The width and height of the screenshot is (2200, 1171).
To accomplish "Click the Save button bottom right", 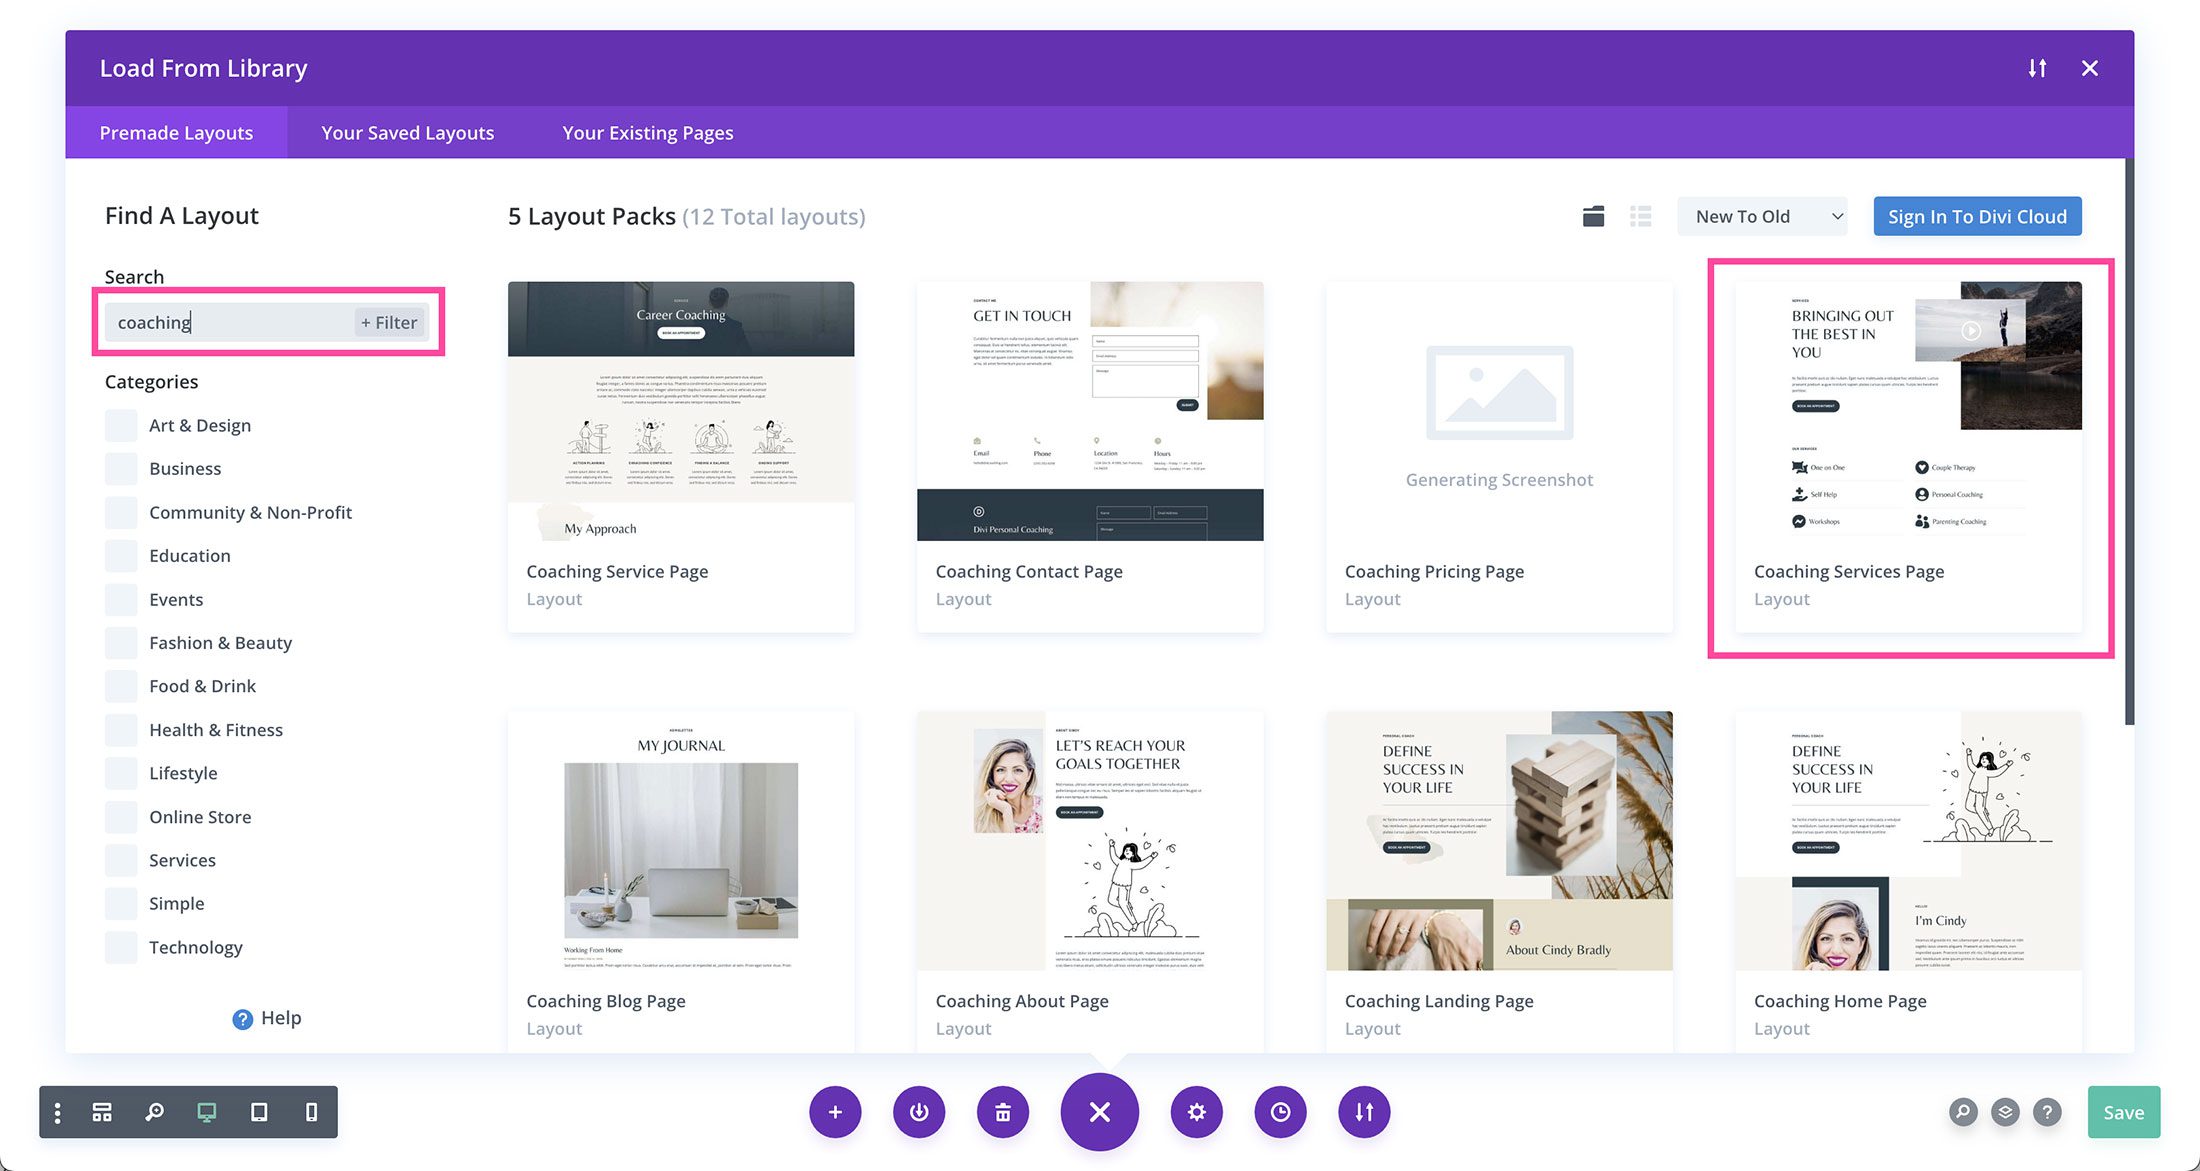I will point(2123,1111).
